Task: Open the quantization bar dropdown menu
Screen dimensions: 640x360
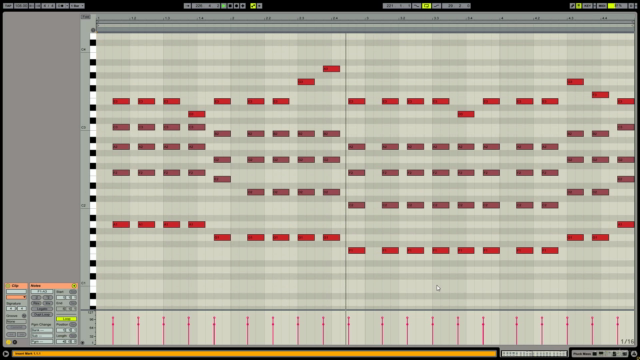Action: 77,6
